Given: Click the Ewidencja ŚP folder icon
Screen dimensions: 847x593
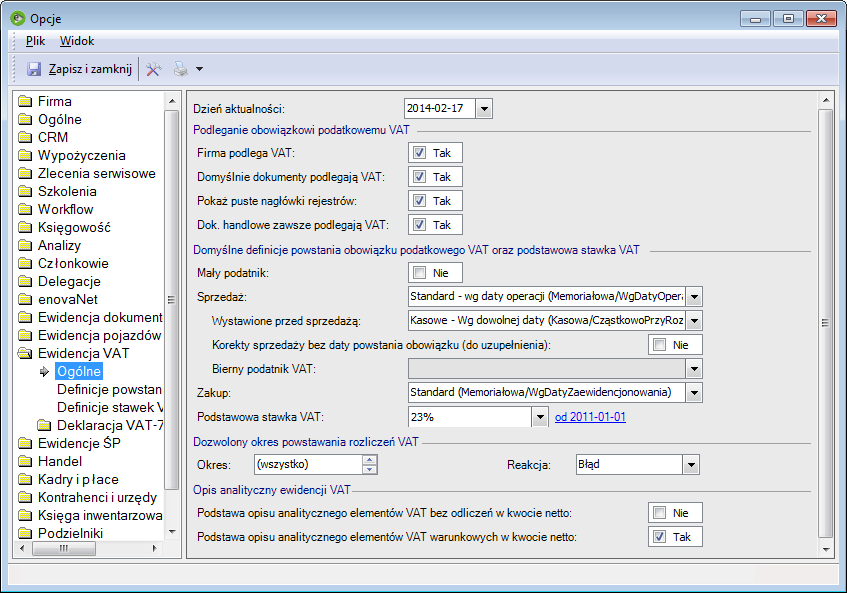Looking at the screenshot, I should 25,443.
